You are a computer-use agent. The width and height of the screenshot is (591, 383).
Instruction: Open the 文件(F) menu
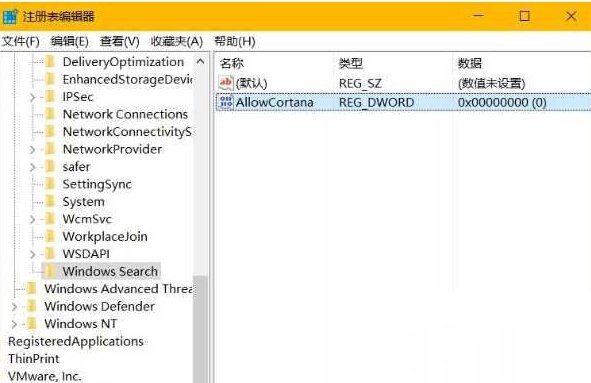21,41
